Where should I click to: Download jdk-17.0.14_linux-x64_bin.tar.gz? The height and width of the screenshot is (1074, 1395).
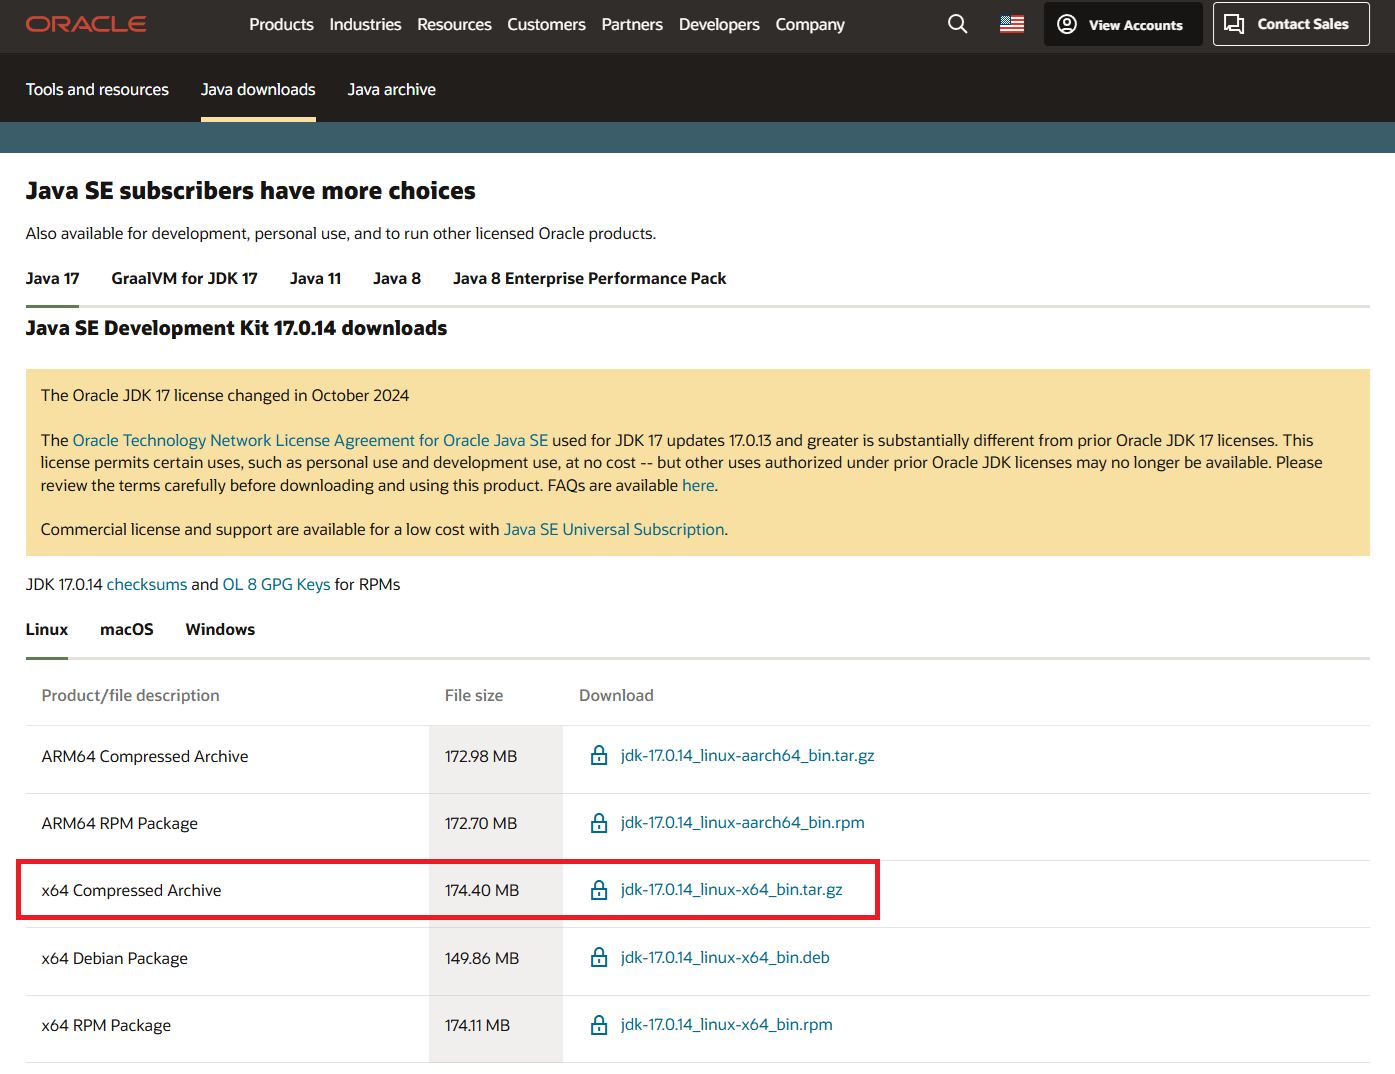coord(731,889)
